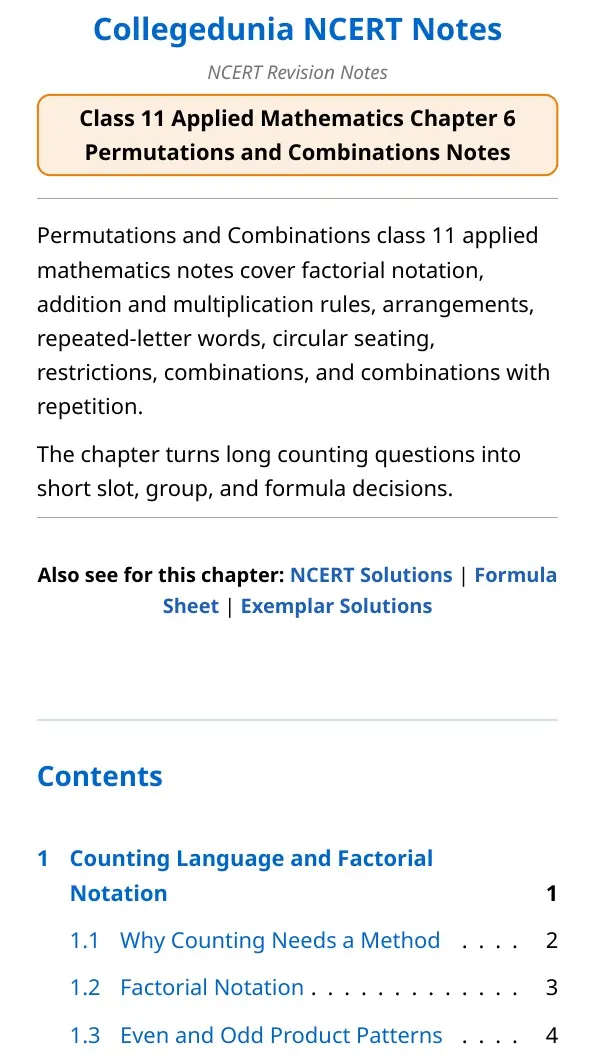
Task: Jump to section 1.3 Even and Odd Product Patterns
Action: (281, 1035)
